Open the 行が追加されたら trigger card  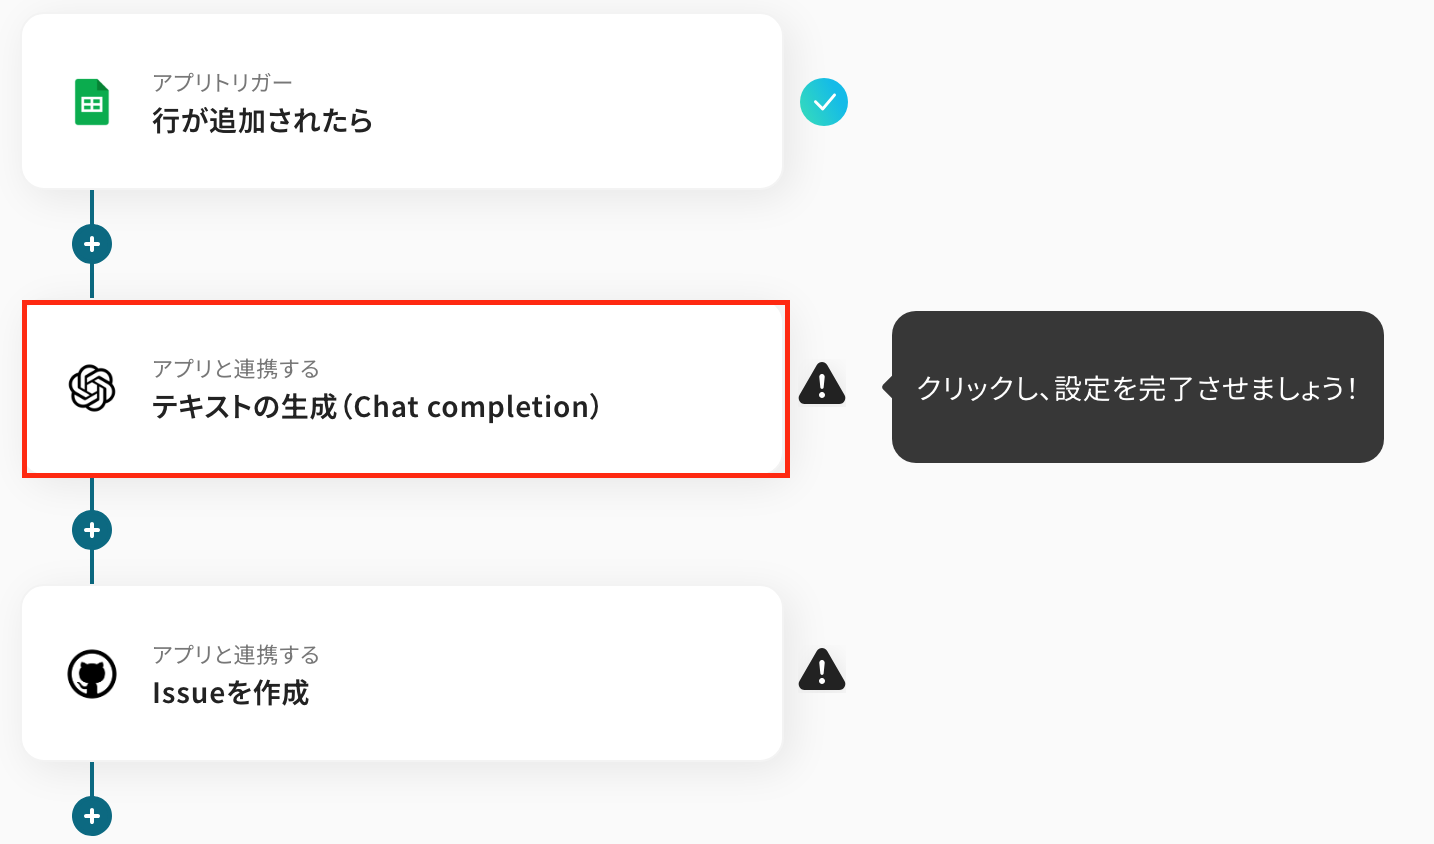[402, 101]
